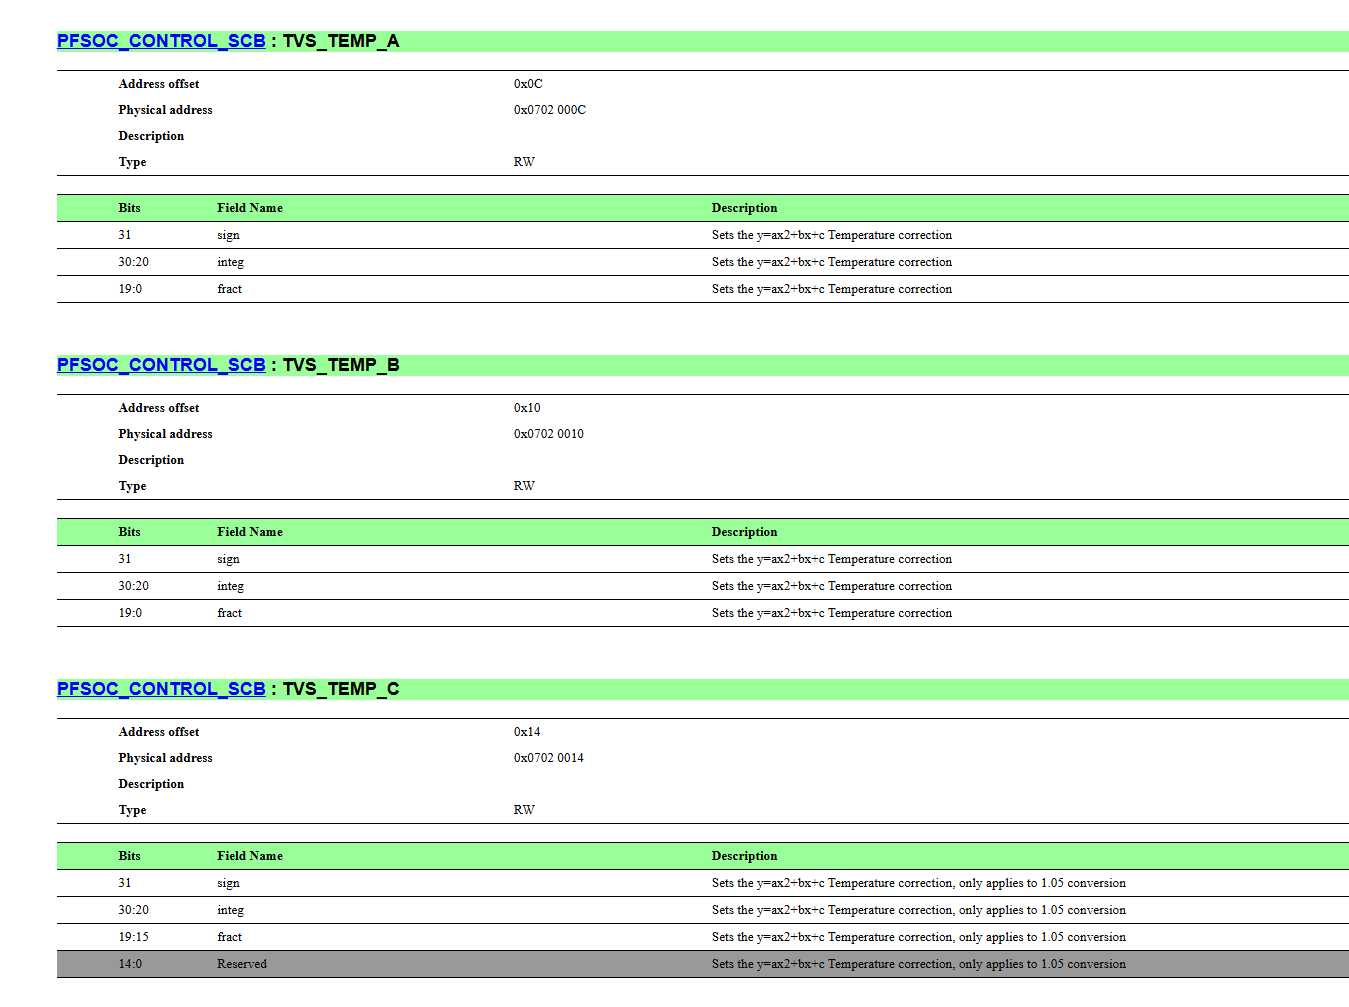
Task: Click 'Description' header in TVS_TEMP_B bits table
Action: point(744,532)
